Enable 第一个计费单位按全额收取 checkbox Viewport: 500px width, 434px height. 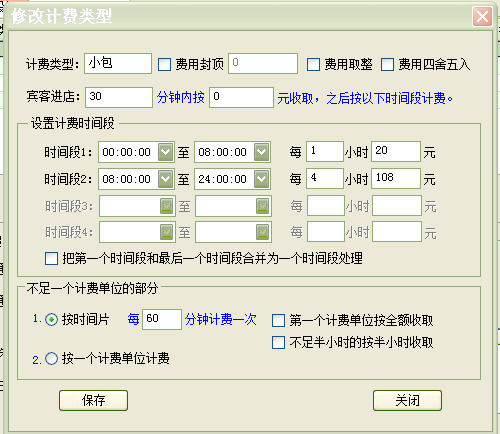coord(278,320)
